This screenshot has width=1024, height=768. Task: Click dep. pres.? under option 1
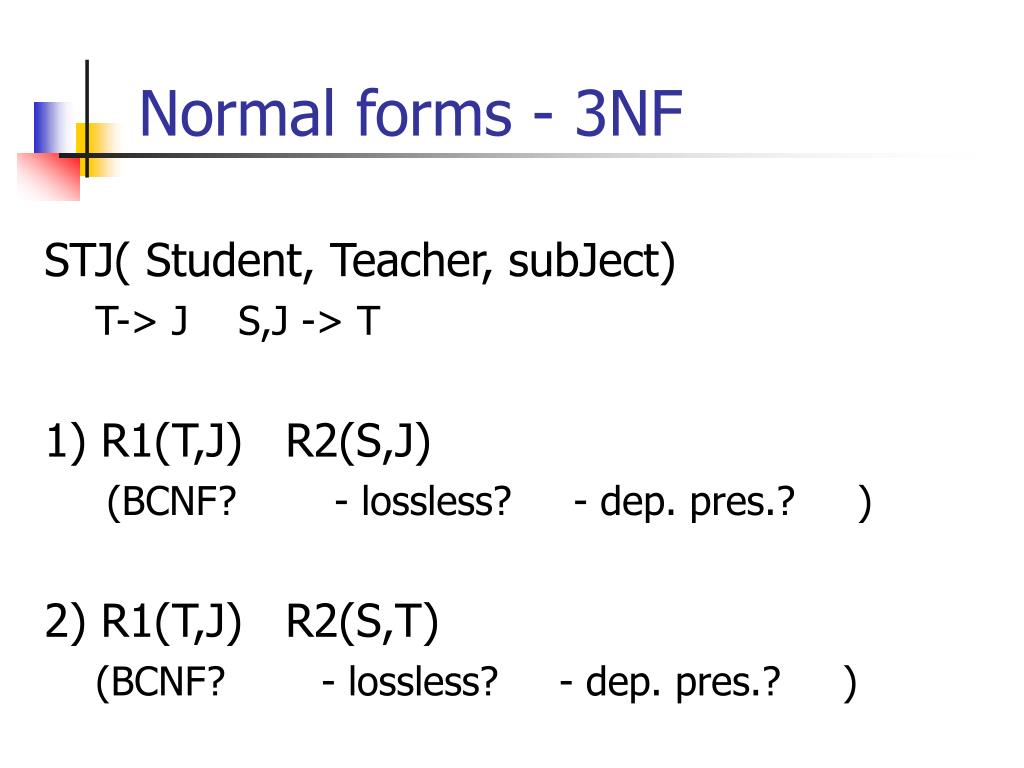coord(697,503)
